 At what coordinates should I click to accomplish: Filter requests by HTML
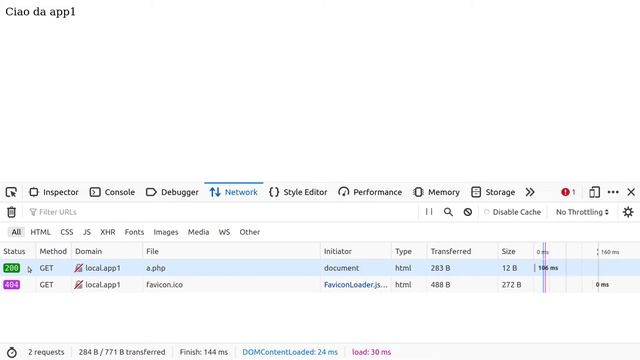(40, 232)
